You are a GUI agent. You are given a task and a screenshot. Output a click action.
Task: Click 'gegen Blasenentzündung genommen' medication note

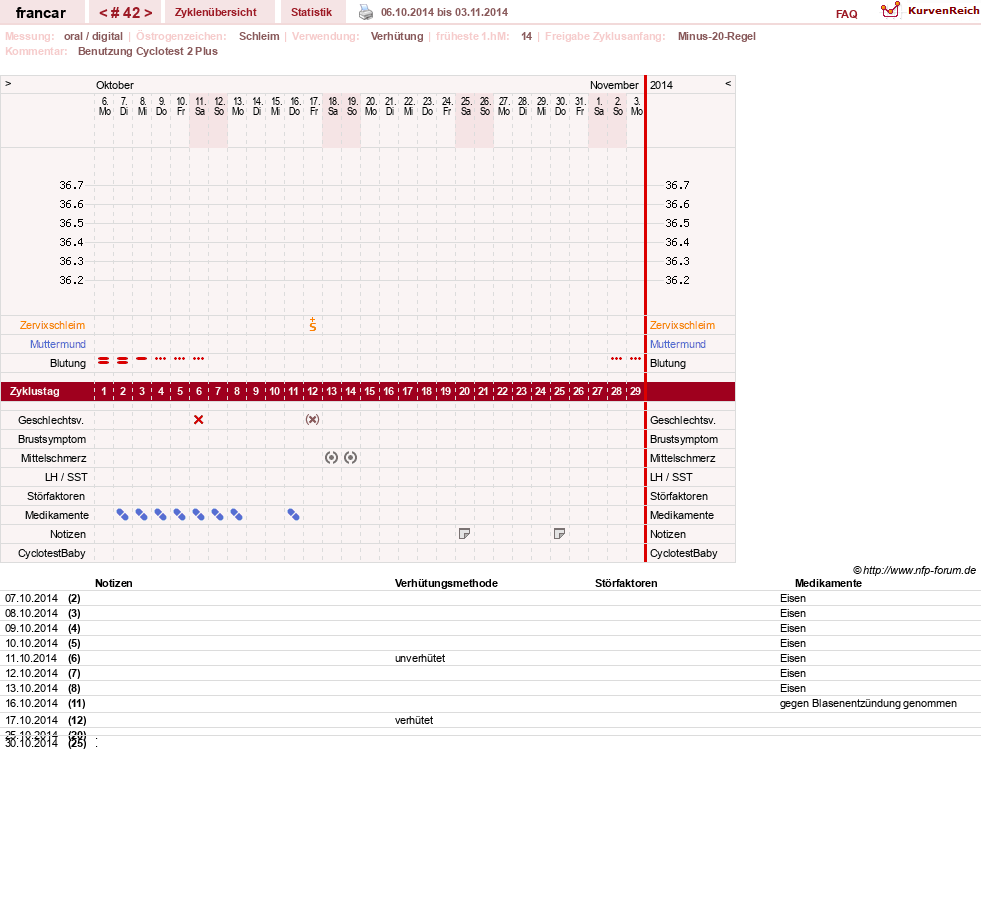[x=868, y=703]
